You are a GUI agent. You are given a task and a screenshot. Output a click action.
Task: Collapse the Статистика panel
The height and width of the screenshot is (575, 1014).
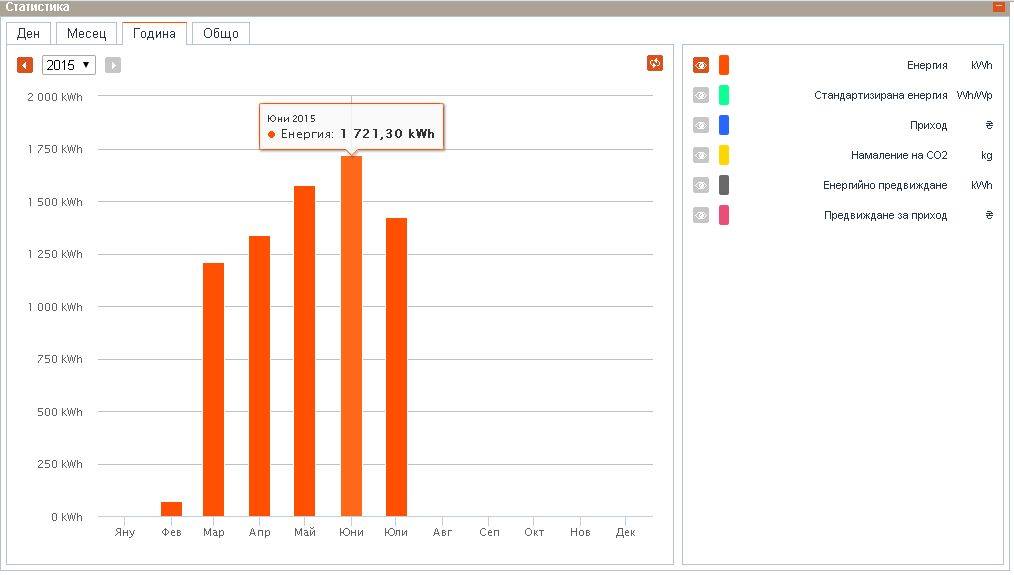(x=998, y=7)
